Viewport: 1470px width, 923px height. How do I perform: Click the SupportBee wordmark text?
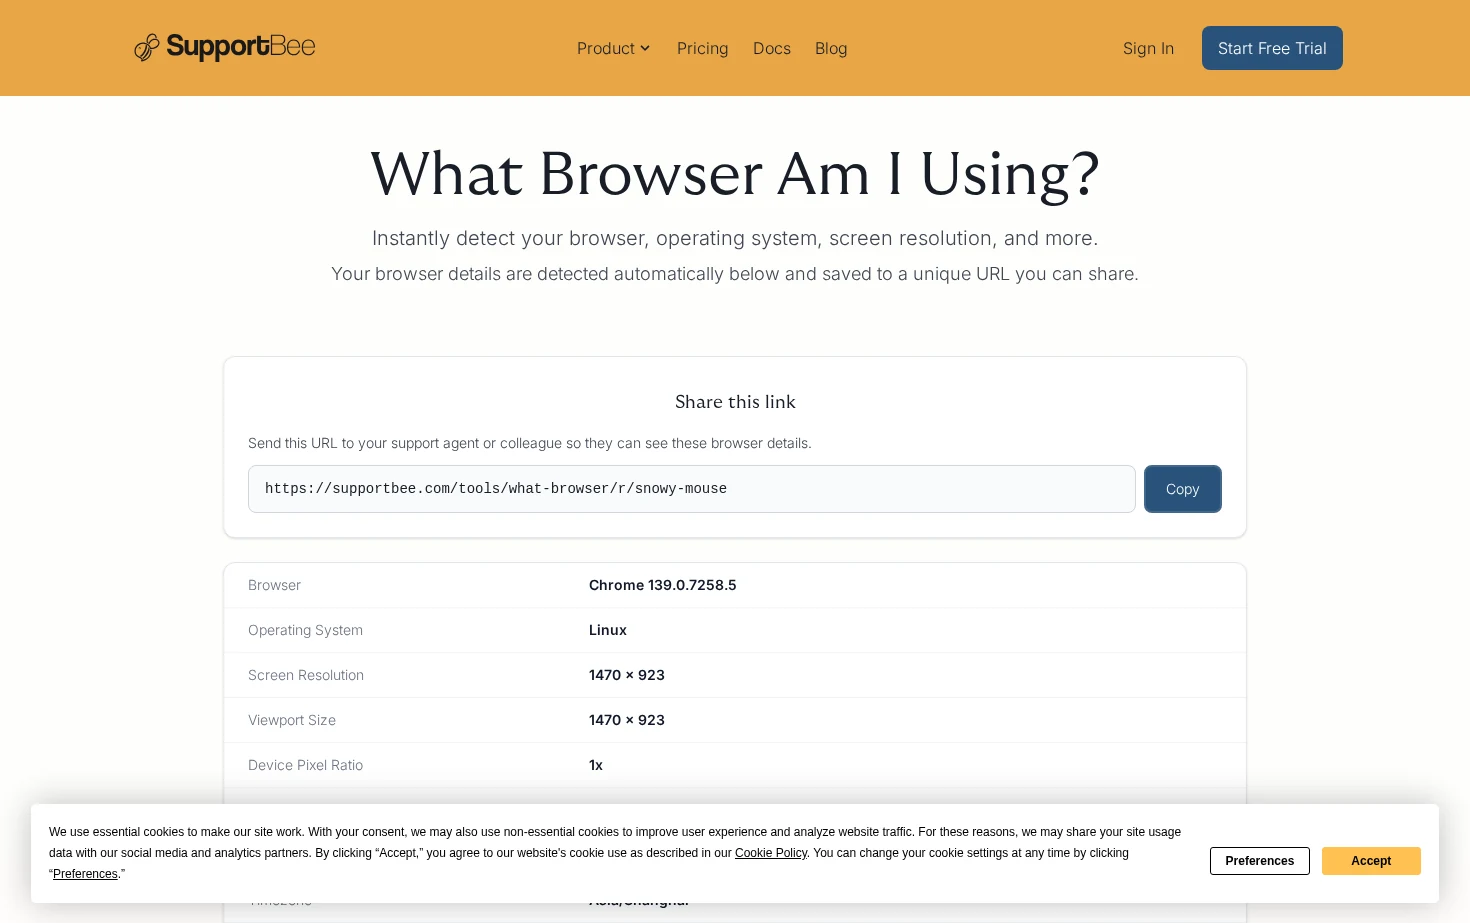point(241,47)
